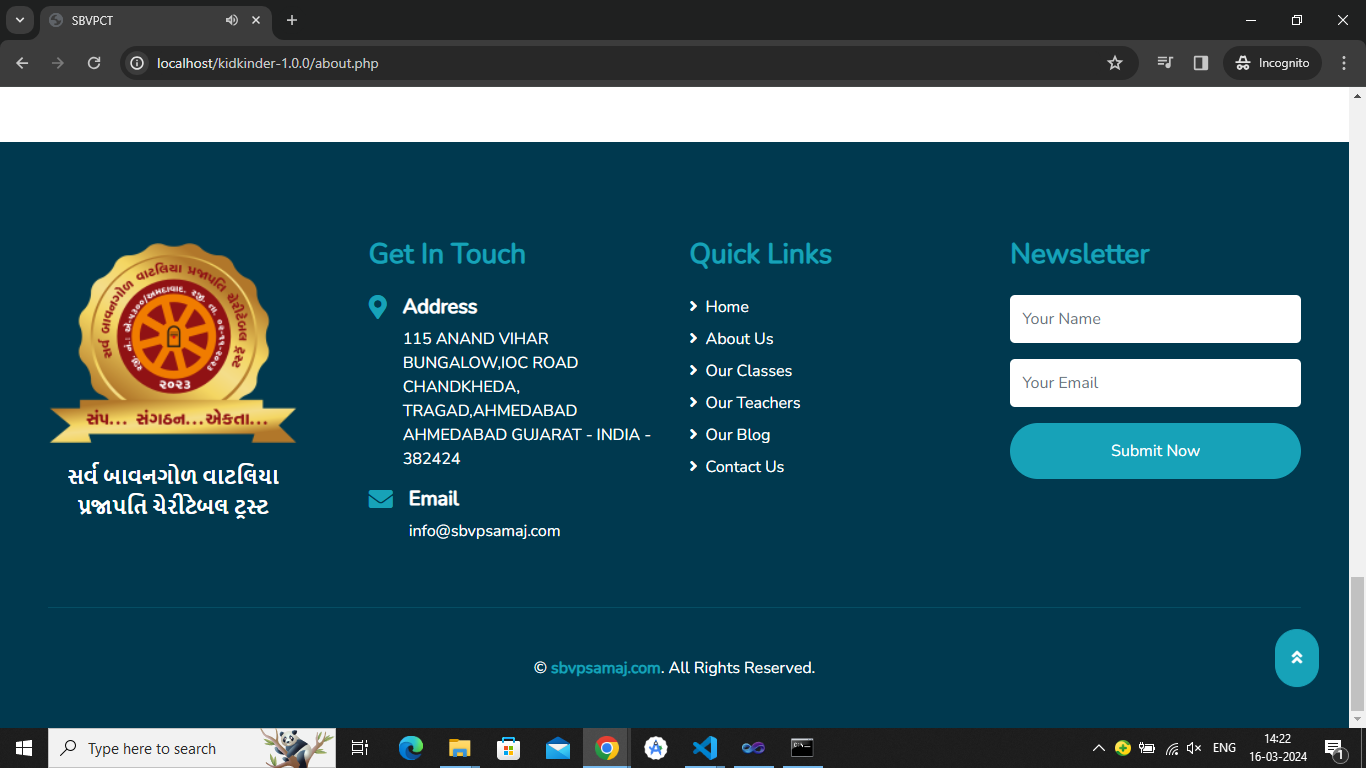1366x768 pixels.
Task: Open Visual Studio Code from the taskbar
Action: click(705, 748)
